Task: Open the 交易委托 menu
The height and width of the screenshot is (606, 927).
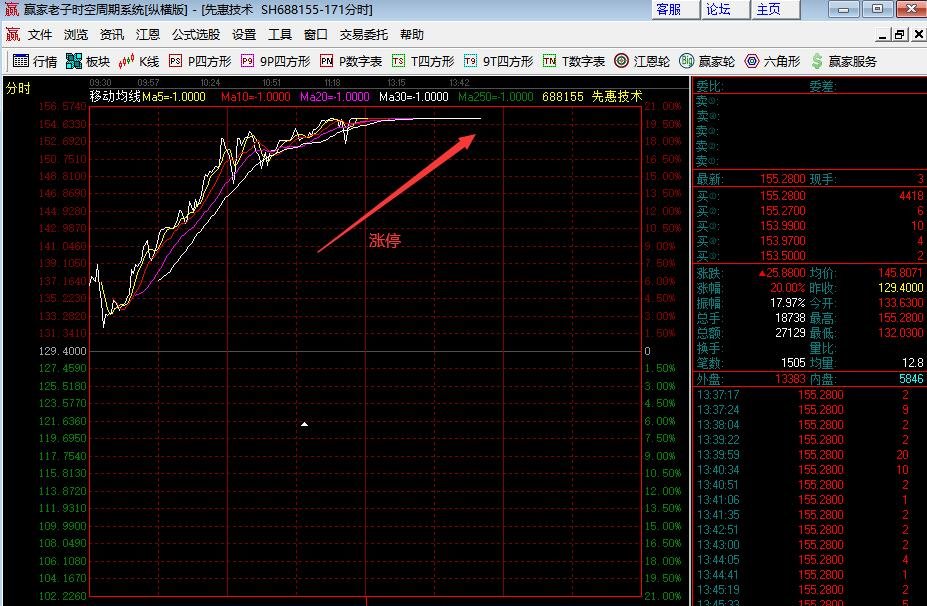Action: [x=364, y=34]
